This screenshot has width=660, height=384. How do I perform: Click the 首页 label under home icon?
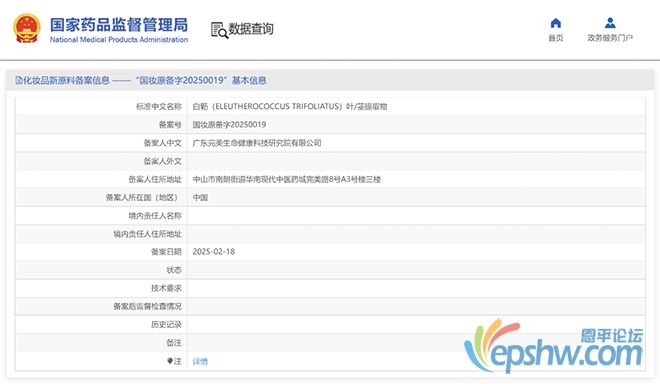[x=556, y=38]
